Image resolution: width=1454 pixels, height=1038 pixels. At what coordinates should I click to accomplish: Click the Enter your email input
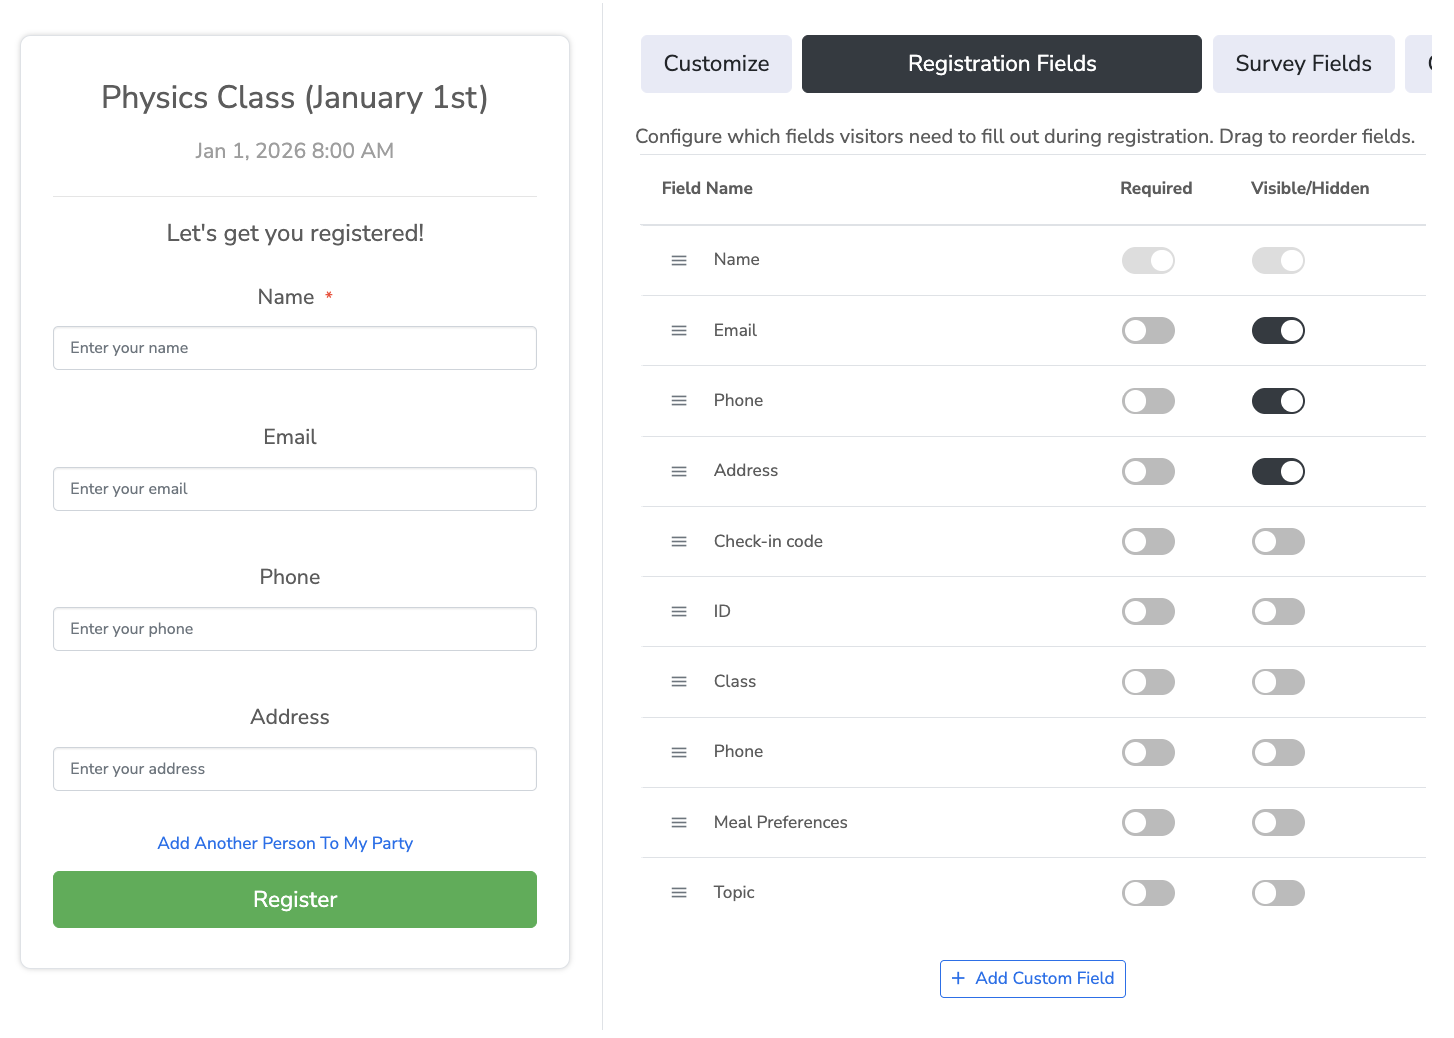tap(294, 489)
